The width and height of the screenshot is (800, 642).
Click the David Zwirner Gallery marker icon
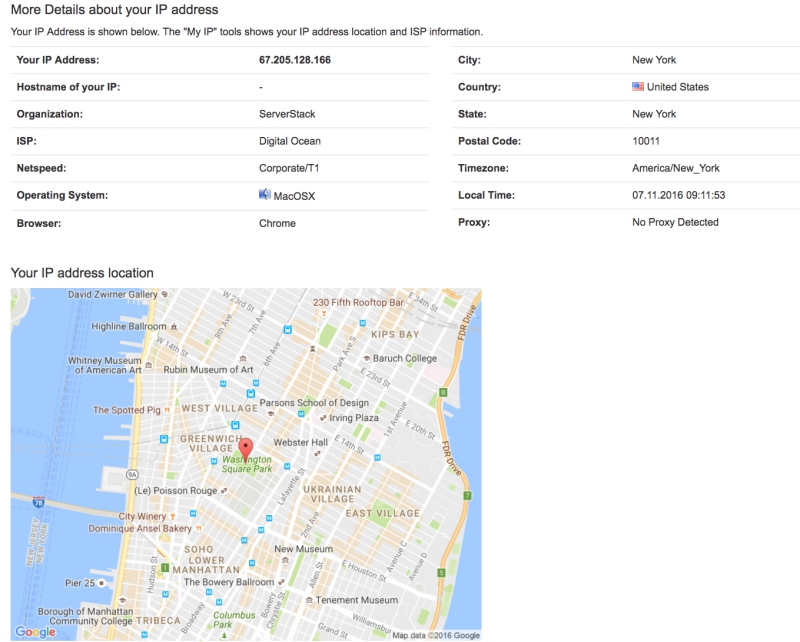coord(164,294)
